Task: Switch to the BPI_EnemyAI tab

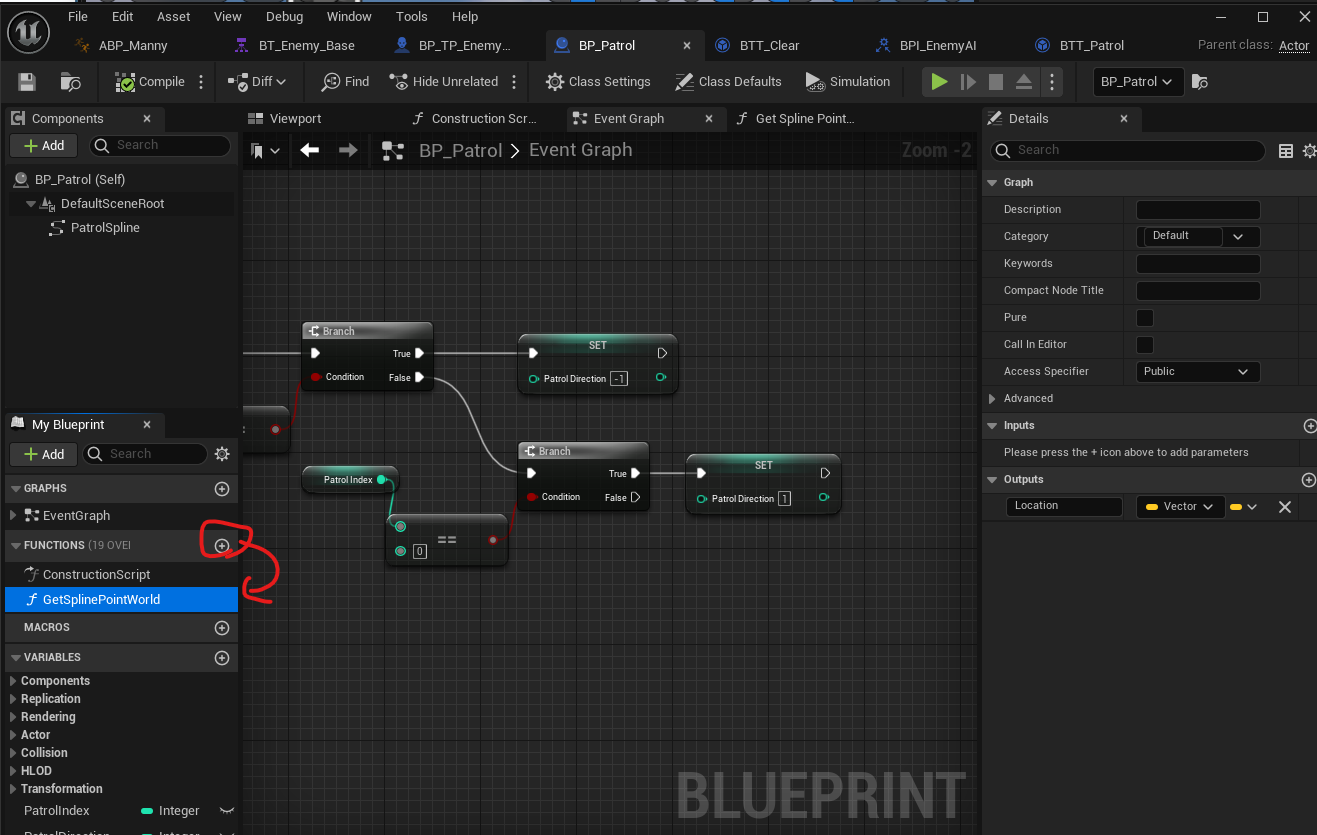Action: (927, 45)
